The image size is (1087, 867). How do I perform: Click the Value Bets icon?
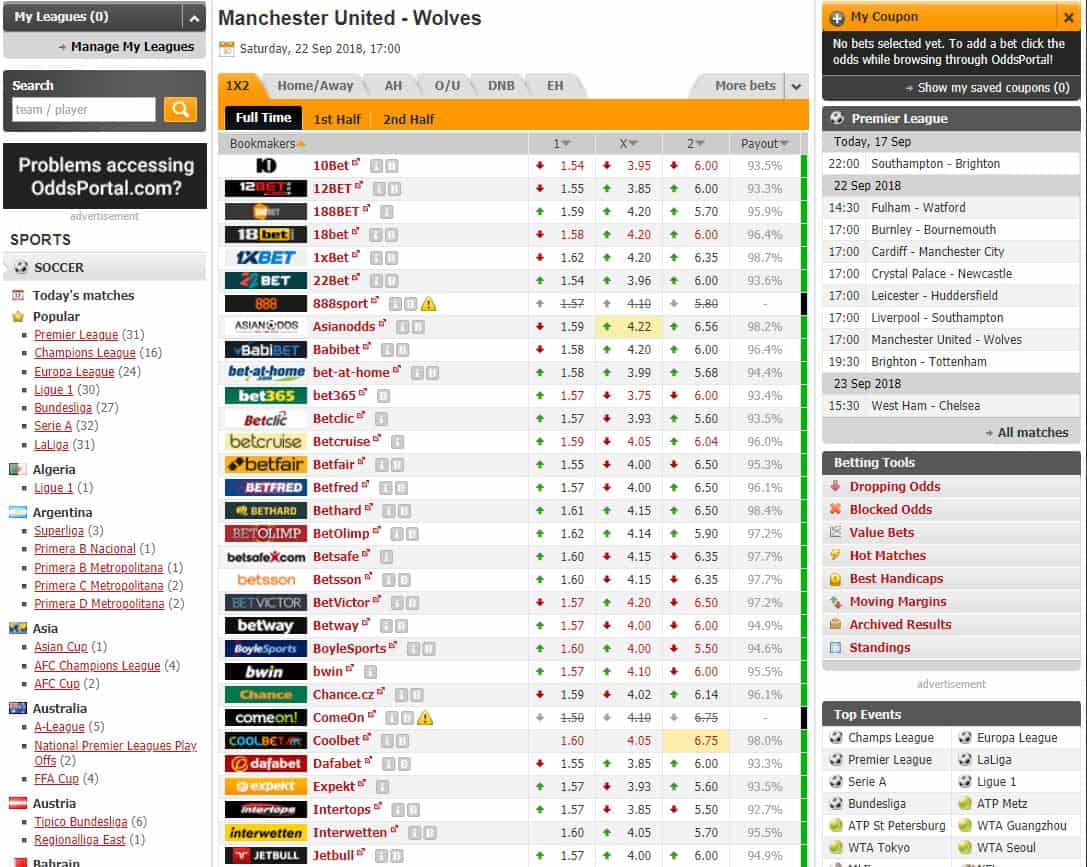[835, 532]
